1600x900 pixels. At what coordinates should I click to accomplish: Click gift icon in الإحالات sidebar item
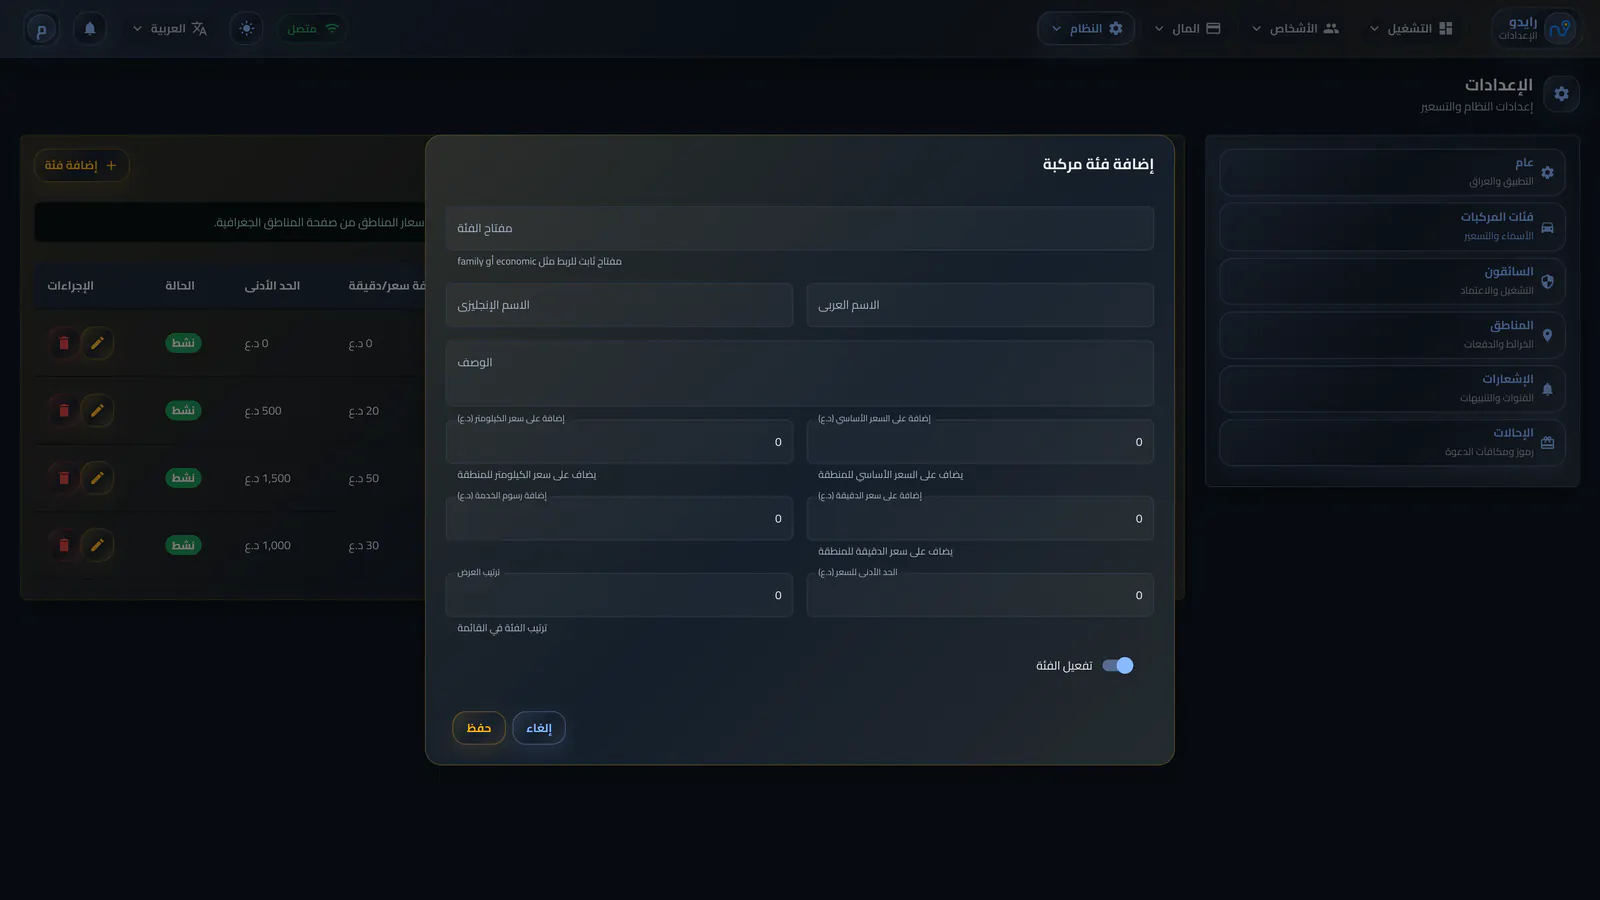click(1547, 443)
